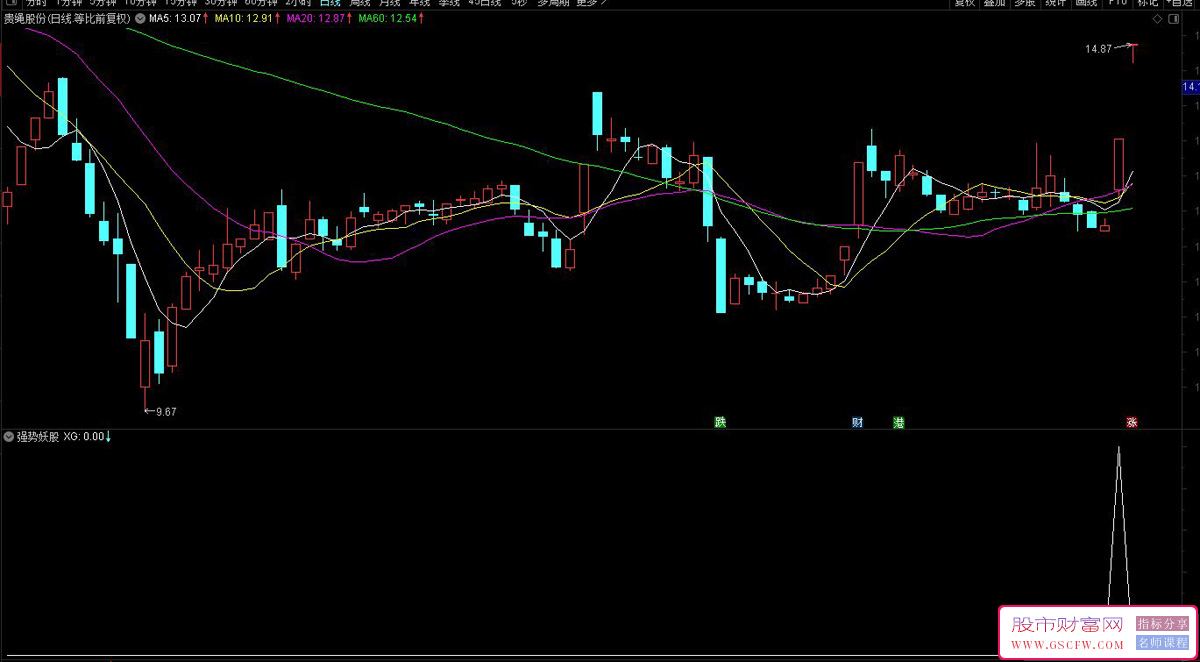Click the blue 财 event marker
The image size is (1200, 662).
[857, 422]
